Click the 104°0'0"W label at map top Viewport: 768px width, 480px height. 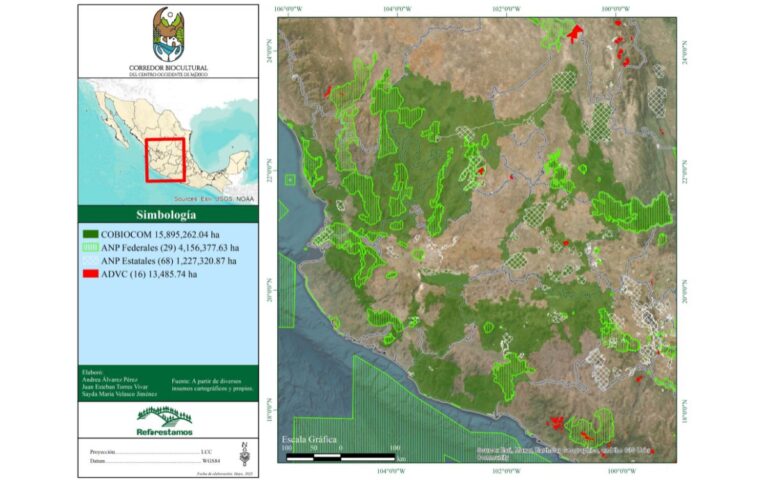[397, 9]
